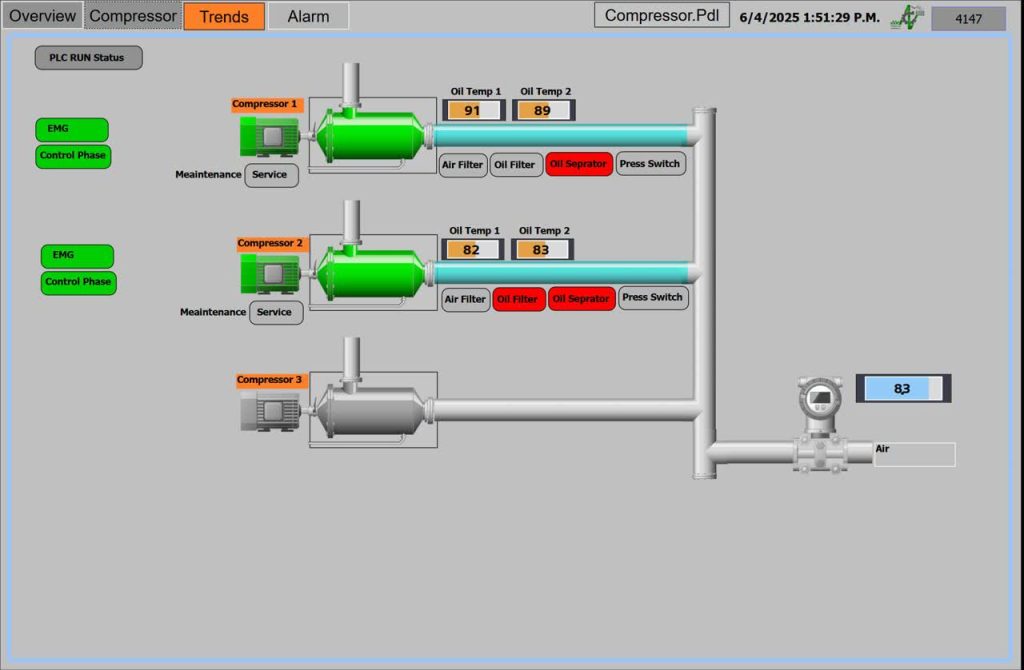Click the green logo in header
This screenshot has height=670, width=1024.
(x=907, y=17)
